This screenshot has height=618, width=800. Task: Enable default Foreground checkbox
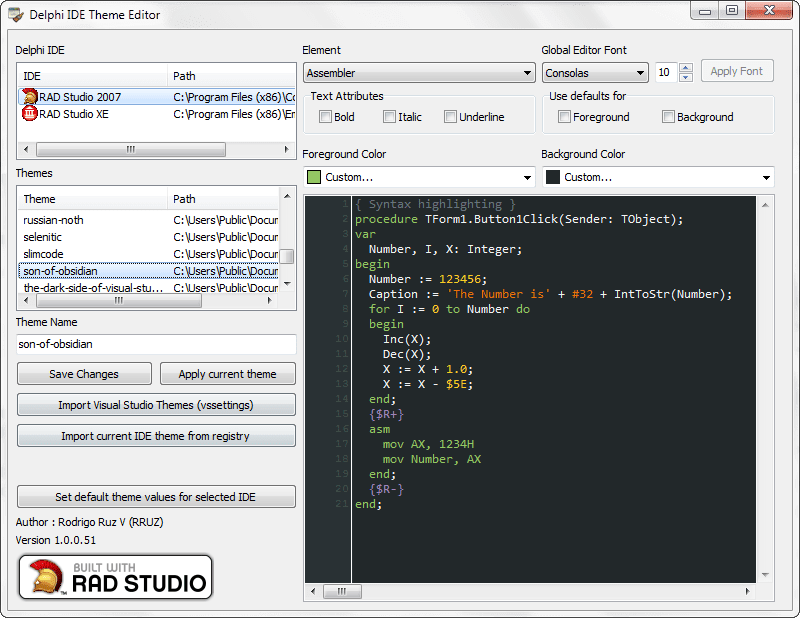(x=565, y=117)
